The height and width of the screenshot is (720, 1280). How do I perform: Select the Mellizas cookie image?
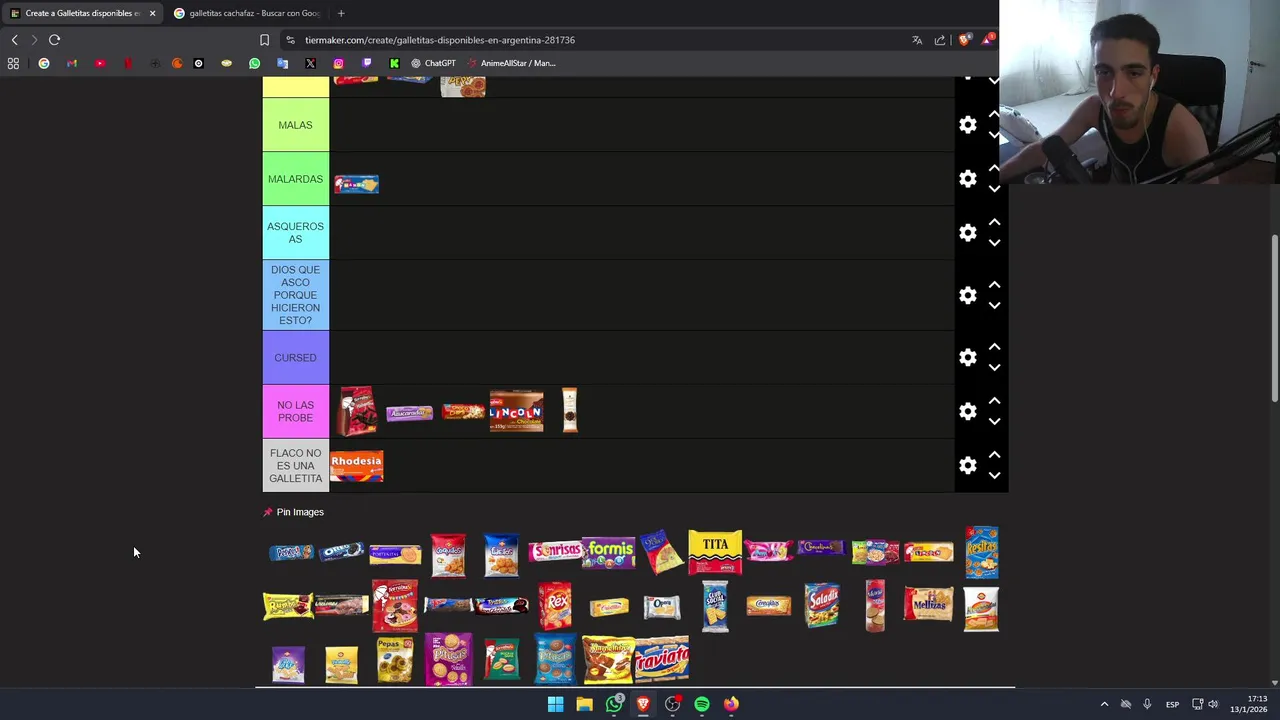928,605
